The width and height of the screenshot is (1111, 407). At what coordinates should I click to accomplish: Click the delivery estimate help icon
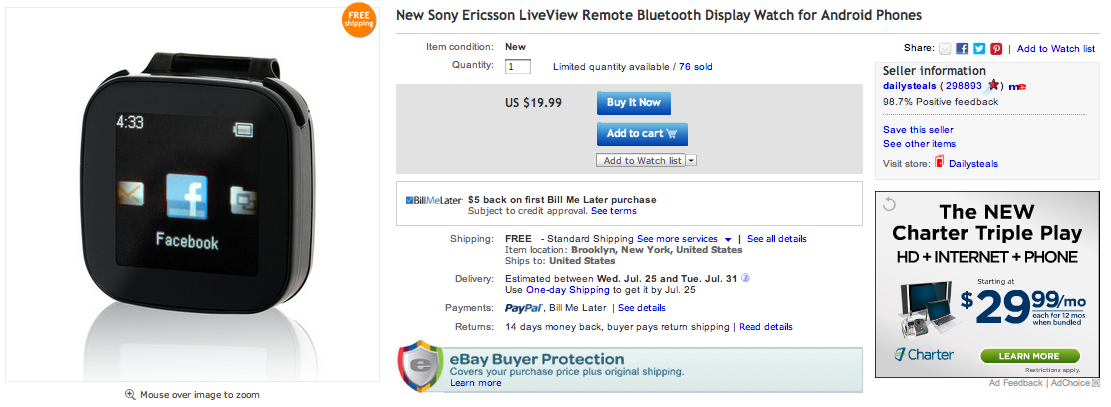tap(746, 277)
